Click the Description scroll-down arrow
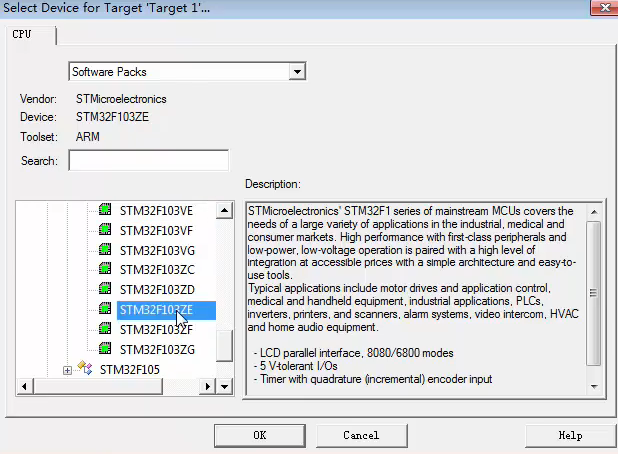 (x=594, y=387)
